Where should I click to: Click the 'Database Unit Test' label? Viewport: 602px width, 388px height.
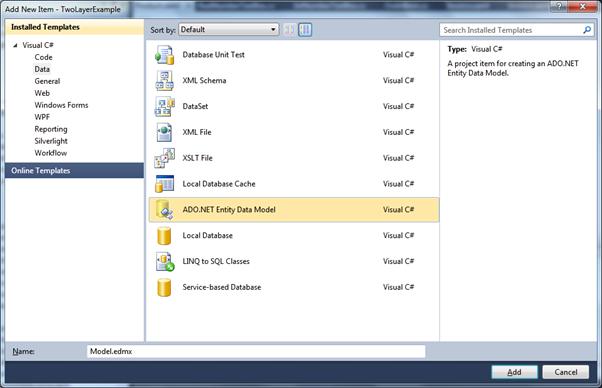pos(213,55)
